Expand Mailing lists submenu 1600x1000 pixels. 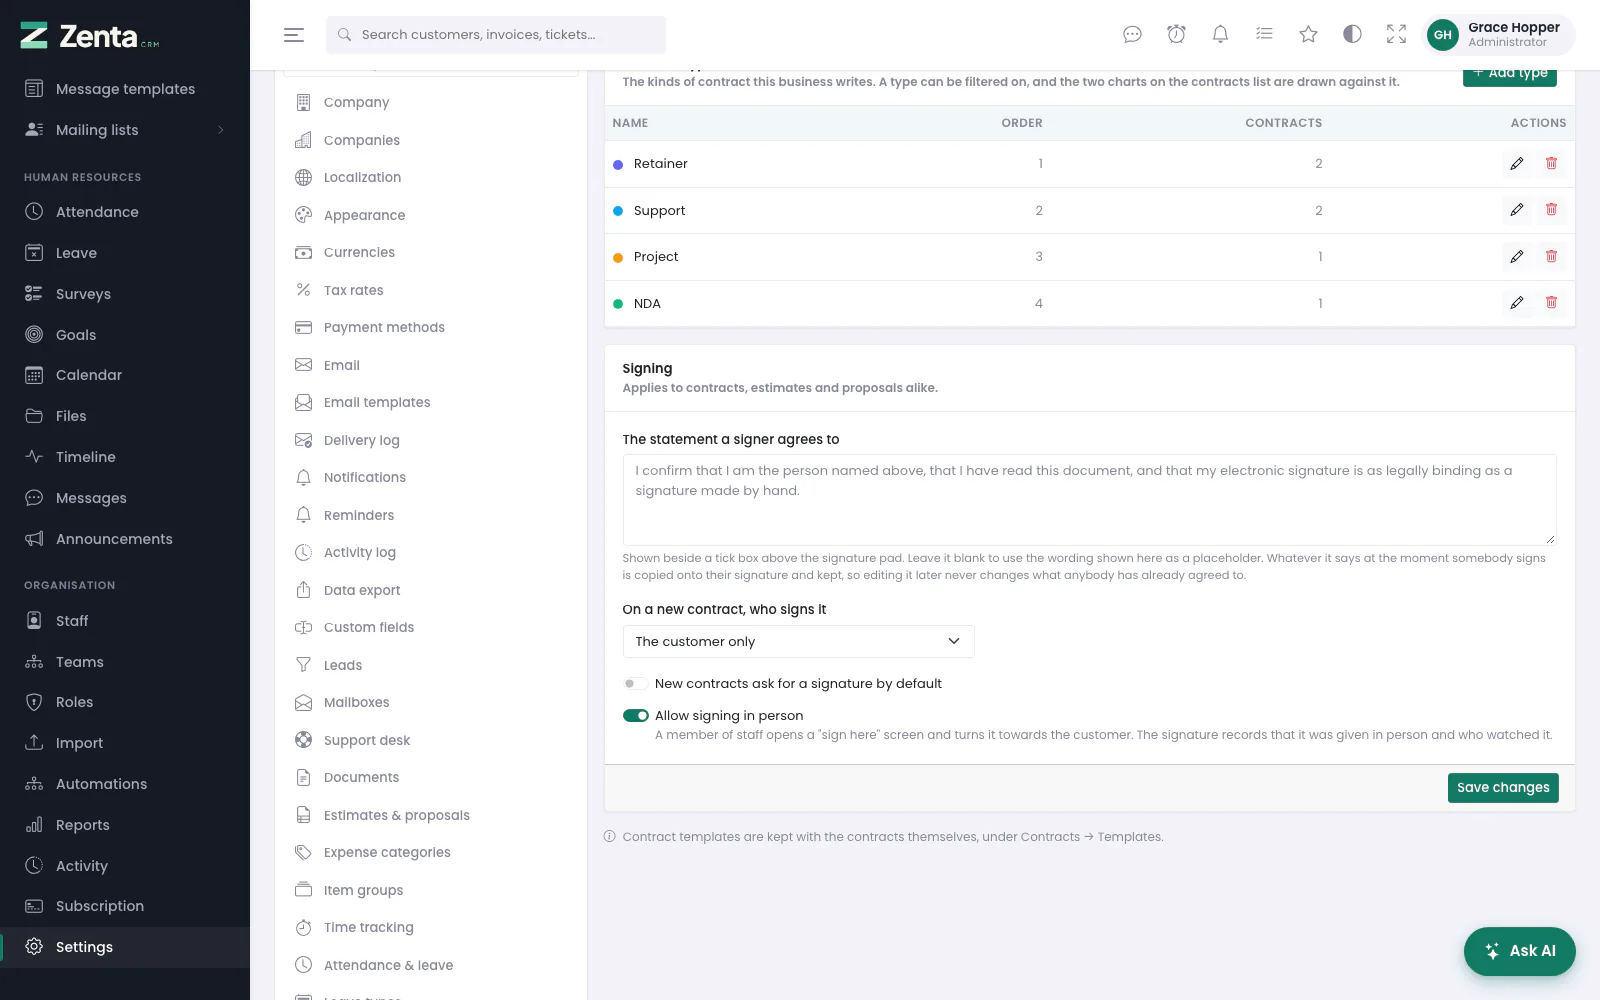tap(125, 130)
